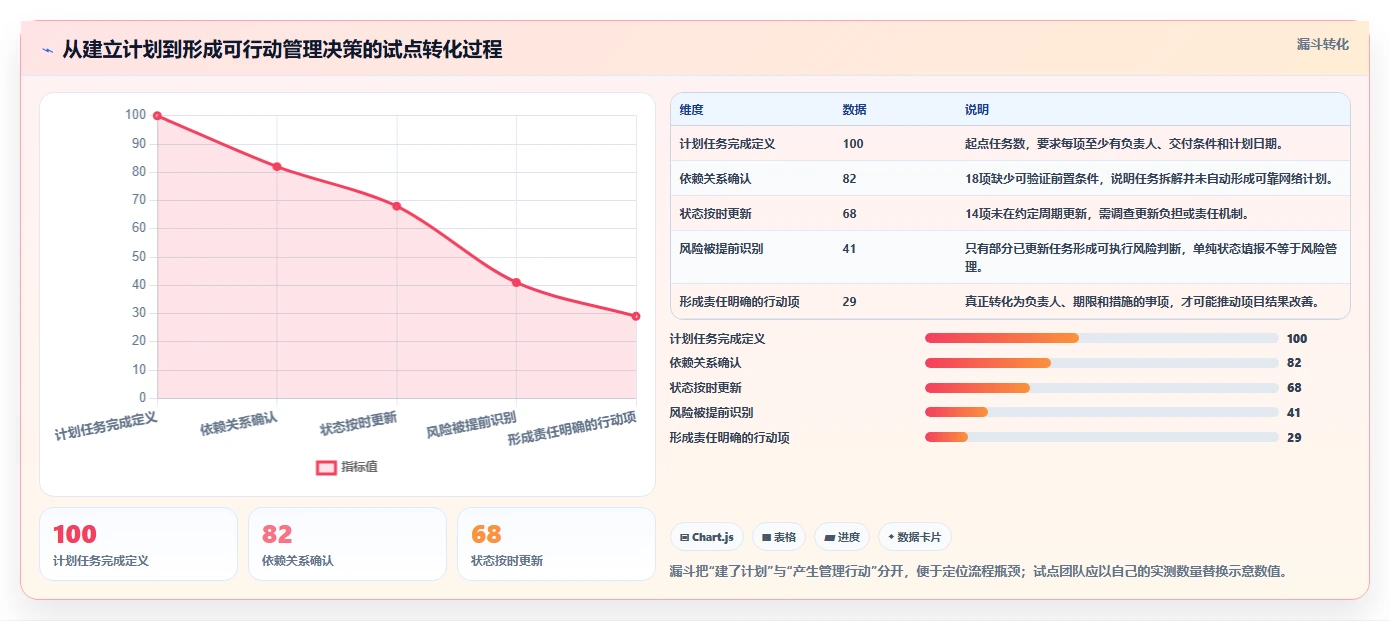1390x621 pixels.
Task: Select table row cell 状态按时更新
Action: (x=715, y=214)
